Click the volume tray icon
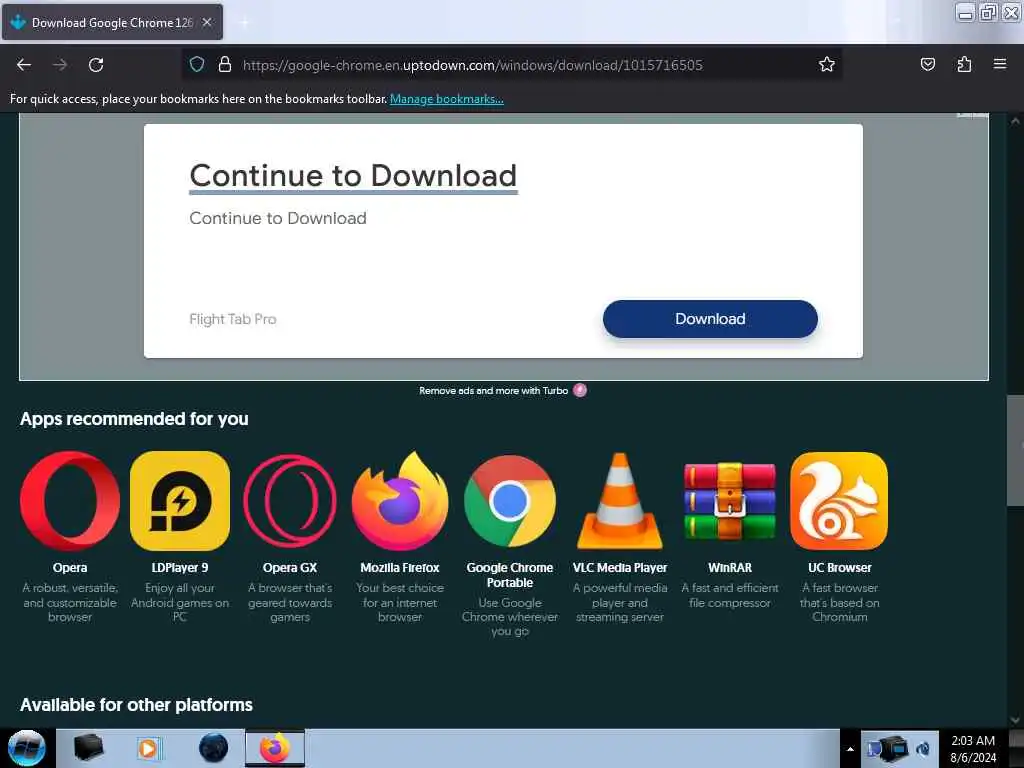This screenshot has width=1024, height=768. [x=923, y=749]
